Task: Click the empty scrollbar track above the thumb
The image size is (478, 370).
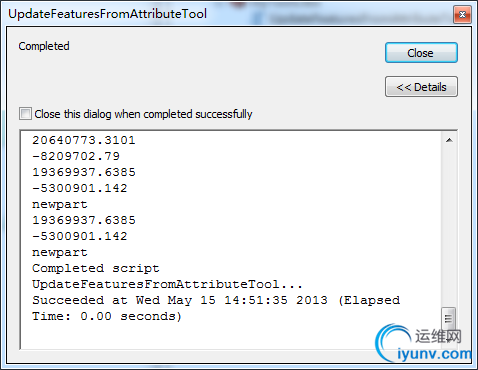Action: 449,227
